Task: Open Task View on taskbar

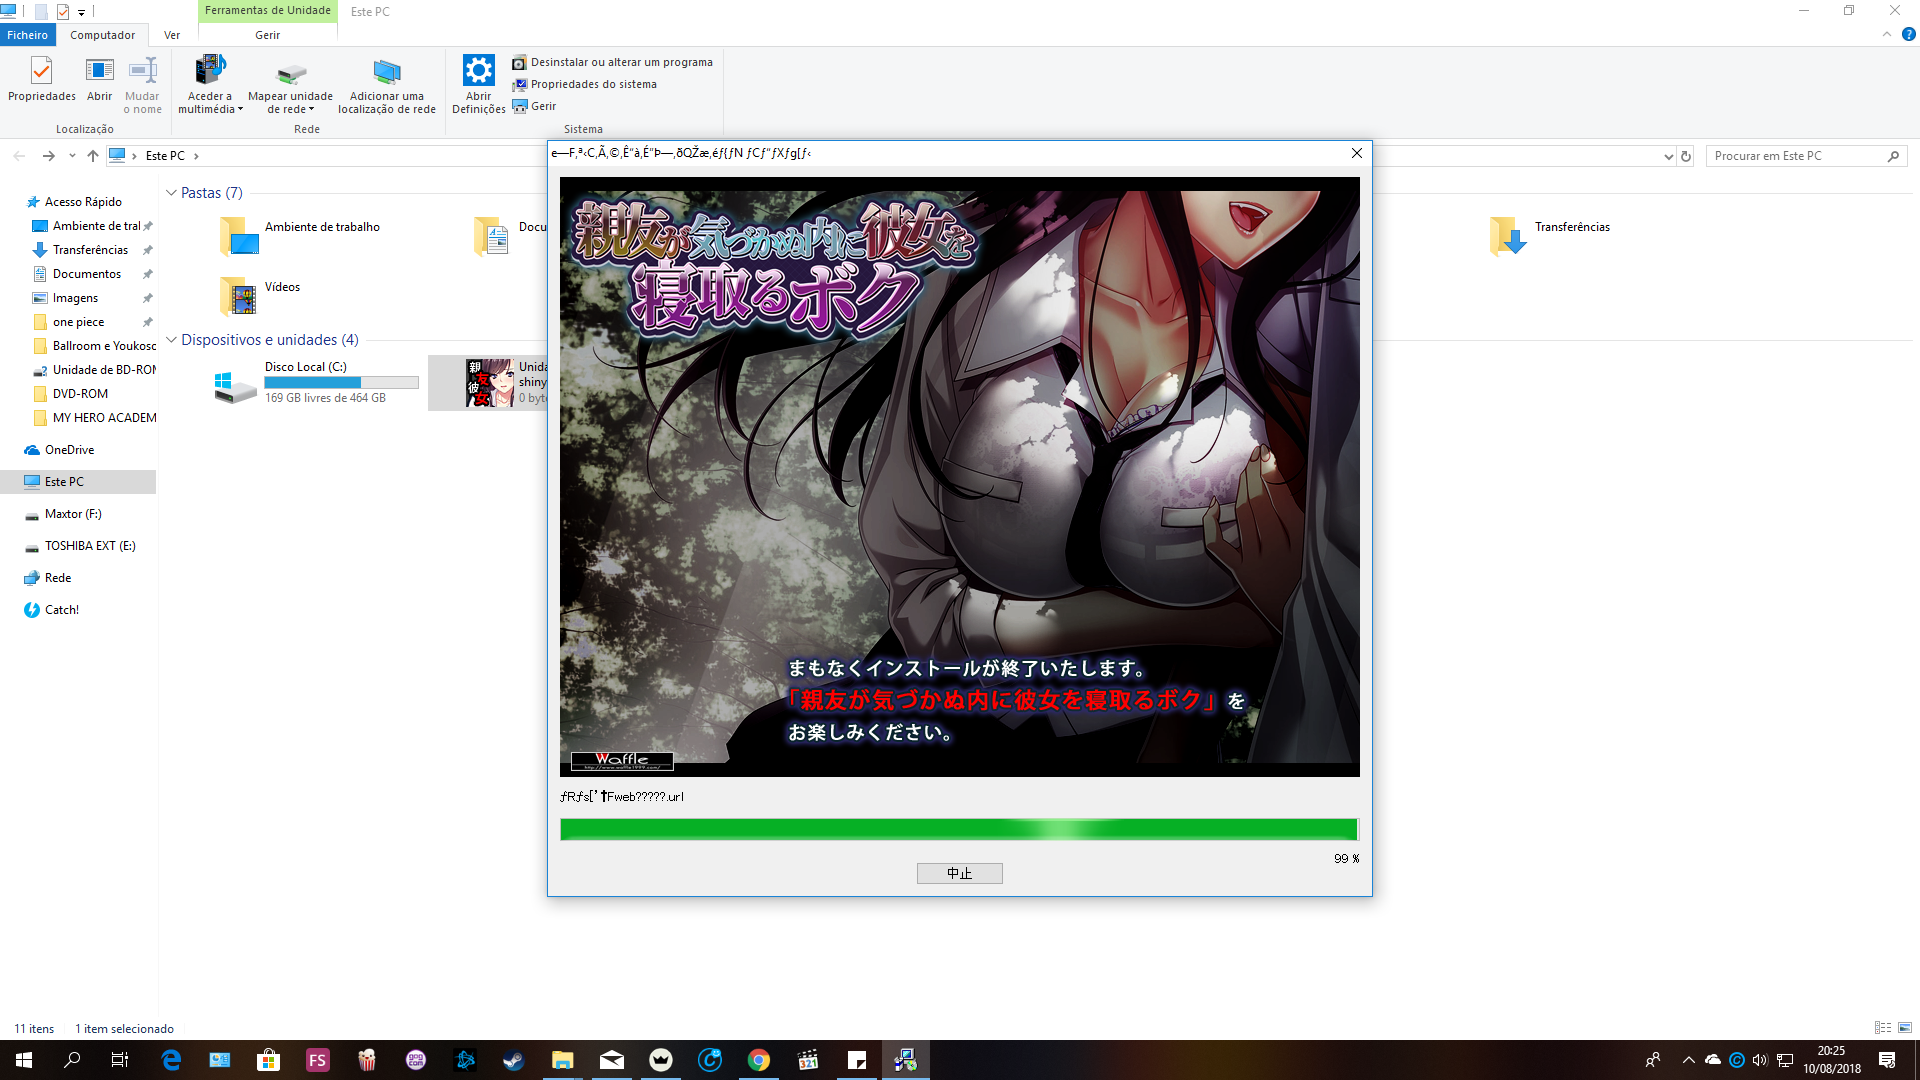Action: 120,1060
